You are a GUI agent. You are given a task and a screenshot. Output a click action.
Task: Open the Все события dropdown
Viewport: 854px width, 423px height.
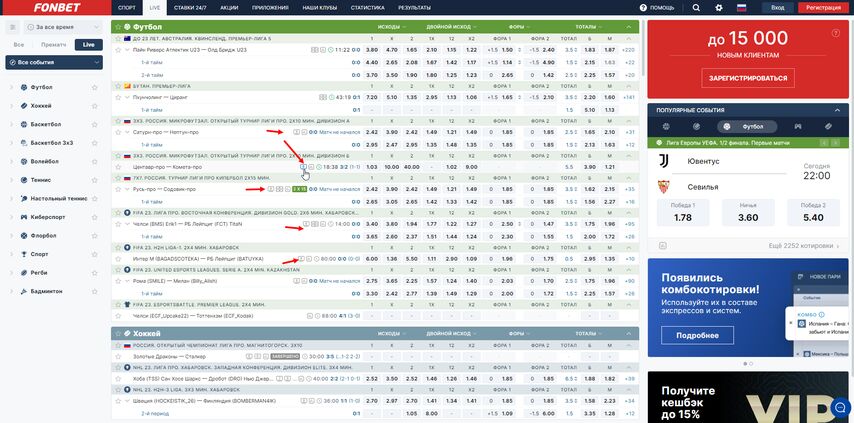[54, 63]
